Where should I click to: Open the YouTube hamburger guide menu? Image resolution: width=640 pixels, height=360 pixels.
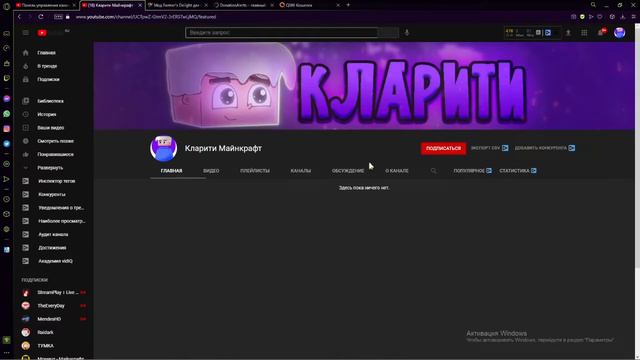click(26, 33)
